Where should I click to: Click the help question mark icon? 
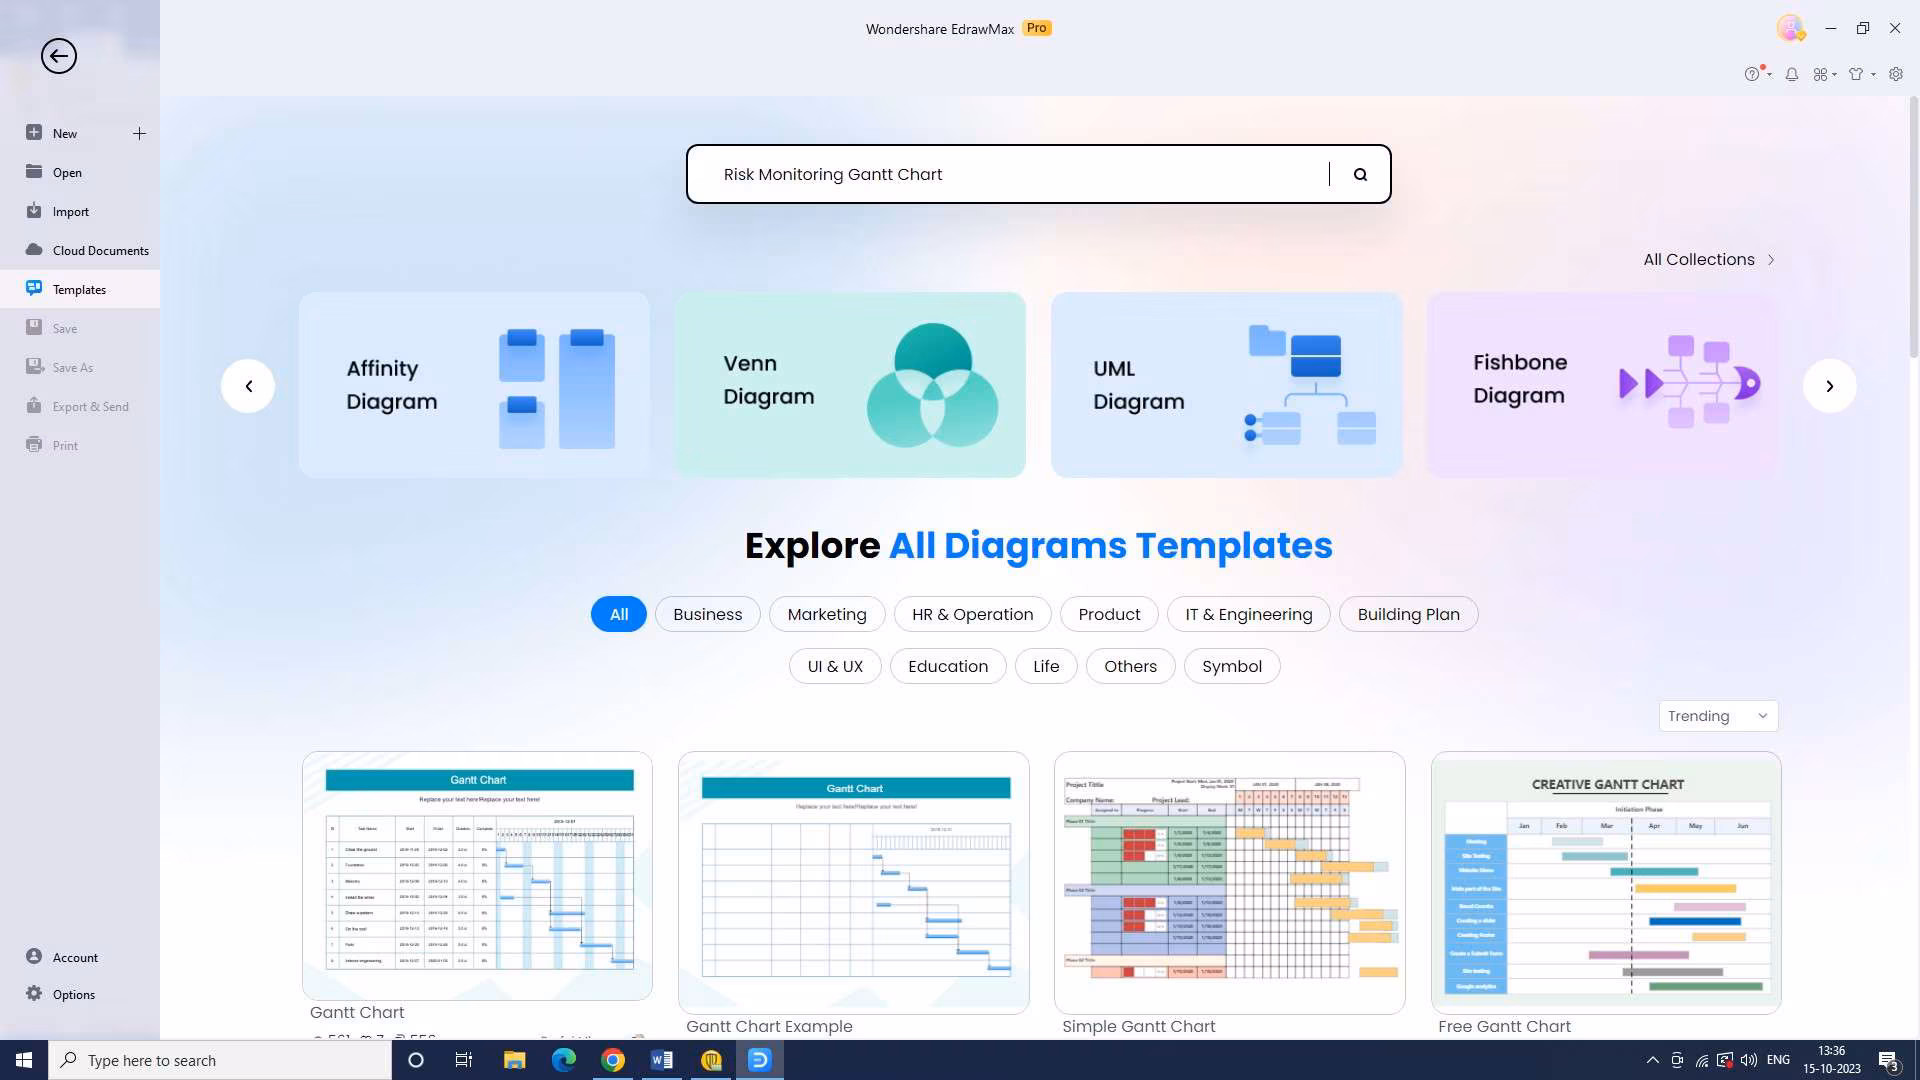click(x=1752, y=74)
